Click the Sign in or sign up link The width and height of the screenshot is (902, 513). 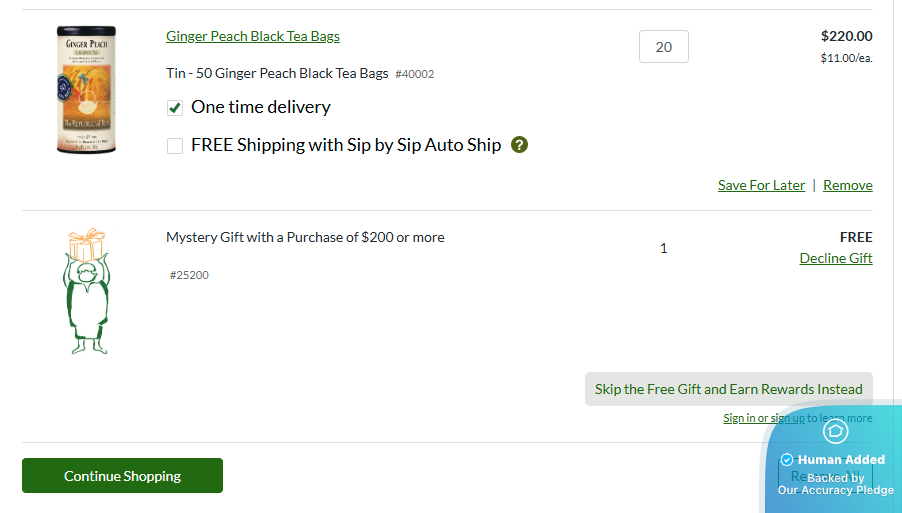point(763,418)
